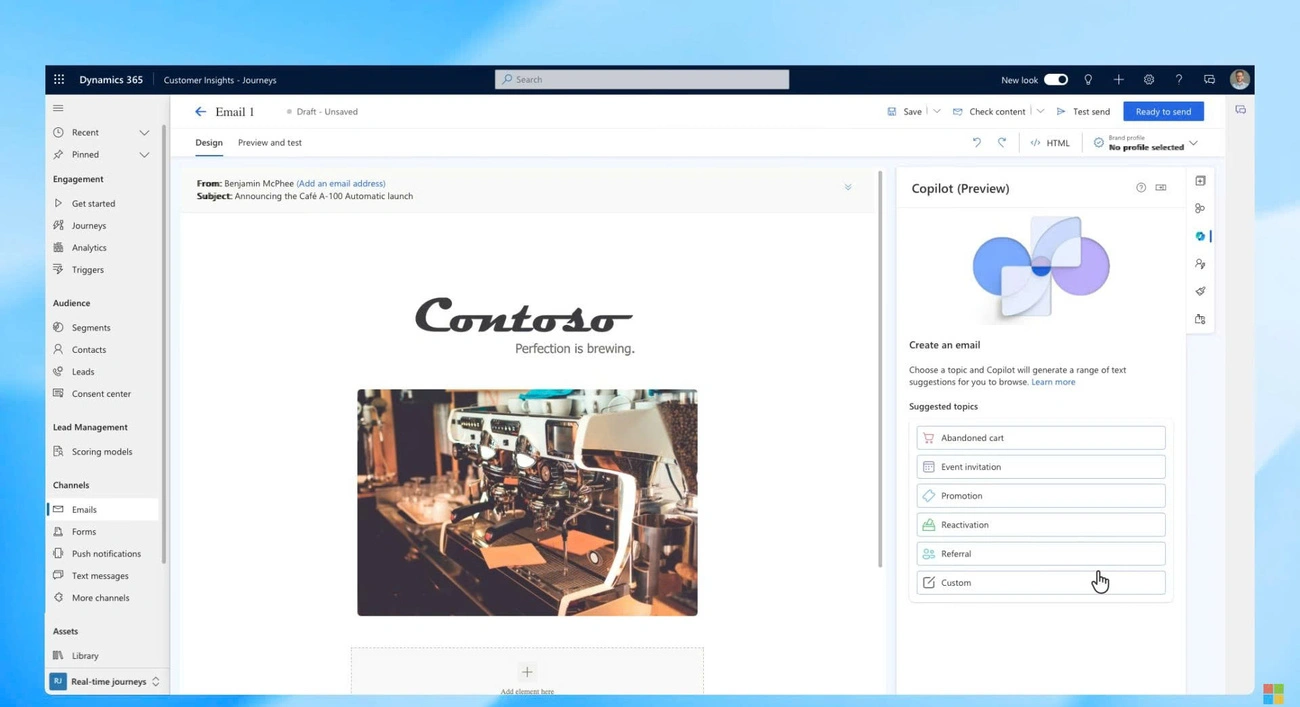Click in the Search field
This screenshot has width=1300, height=707.
(x=642, y=80)
